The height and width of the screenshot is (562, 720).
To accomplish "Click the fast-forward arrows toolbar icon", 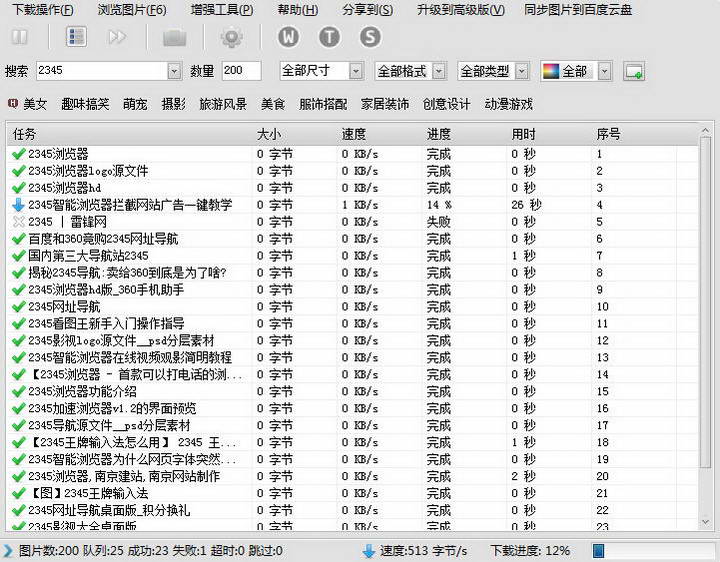I will [118, 38].
